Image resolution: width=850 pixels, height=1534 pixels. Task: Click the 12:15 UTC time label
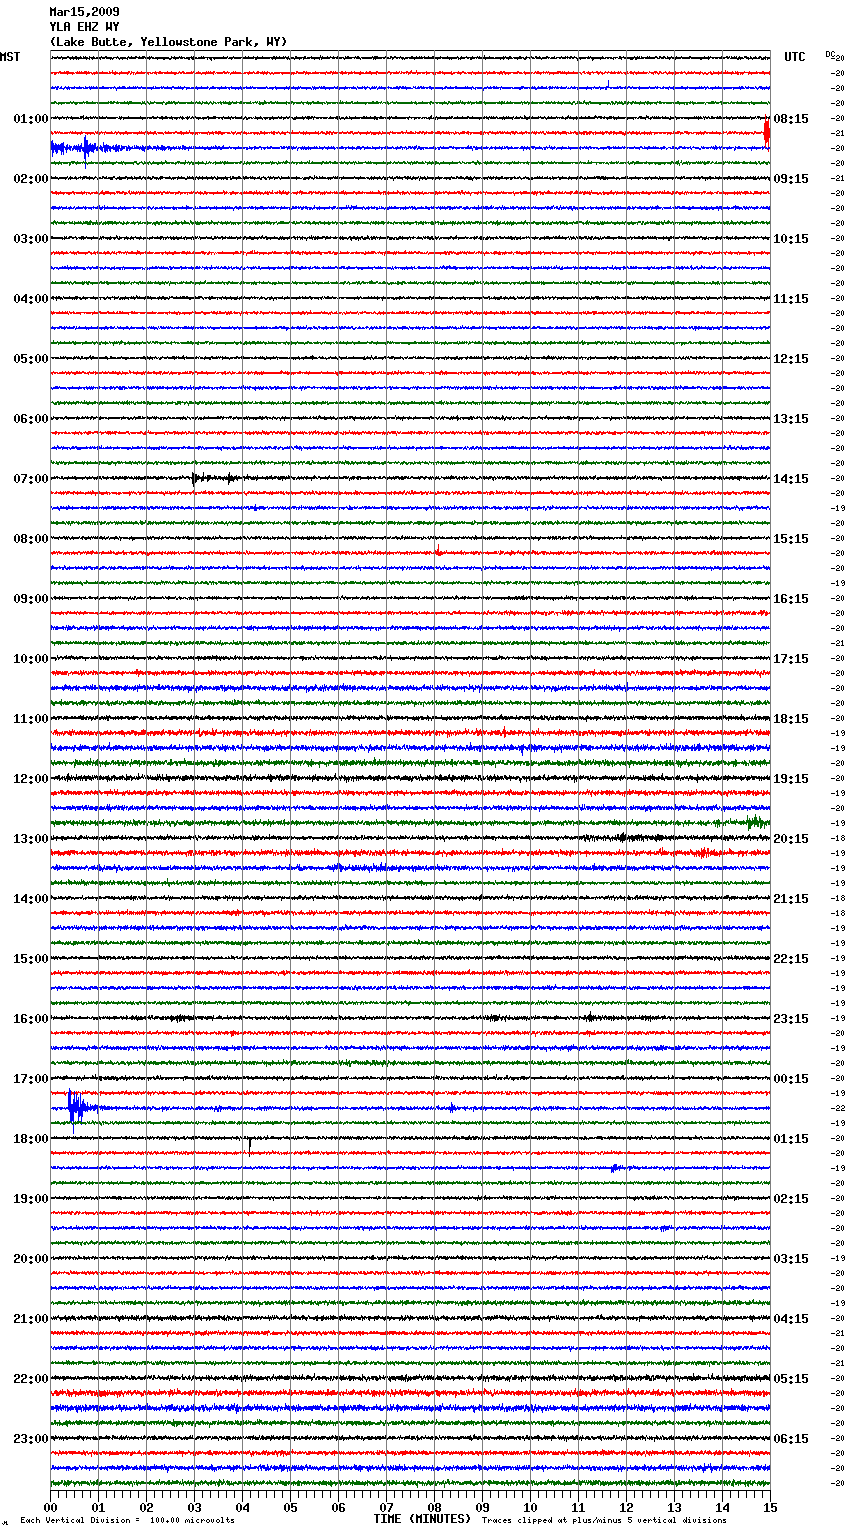tap(791, 359)
